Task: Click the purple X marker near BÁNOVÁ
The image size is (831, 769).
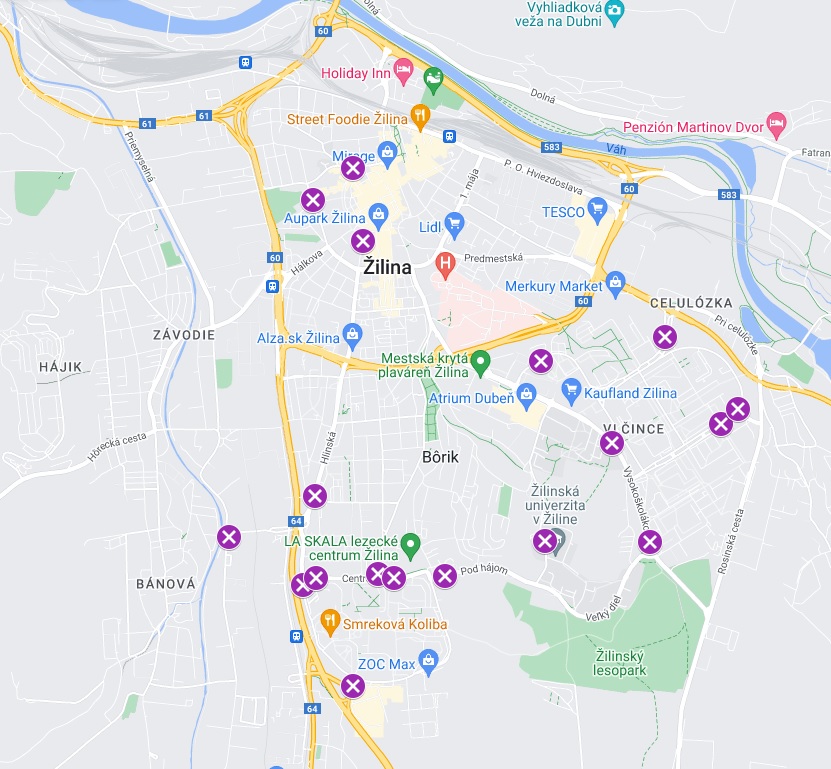Action: click(229, 537)
